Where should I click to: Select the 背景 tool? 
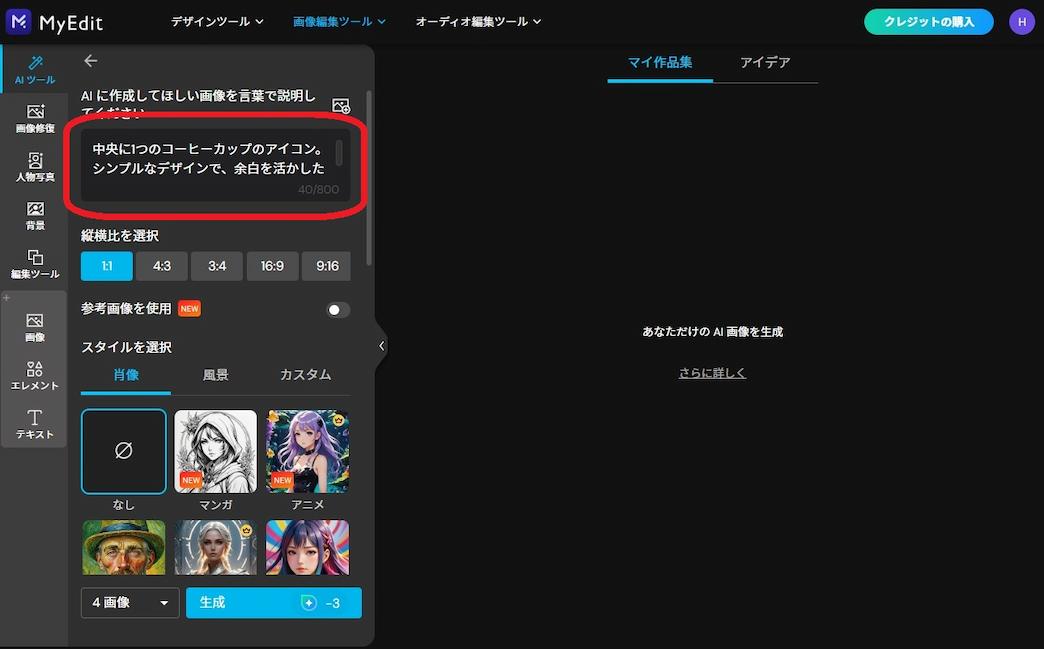pos(35,216)
